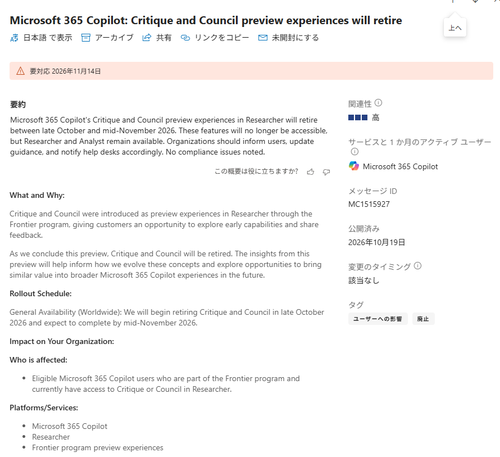Click the 上へ tooltip button
Image resolution: width=500 pixels, height=457 pixels.
455,28
